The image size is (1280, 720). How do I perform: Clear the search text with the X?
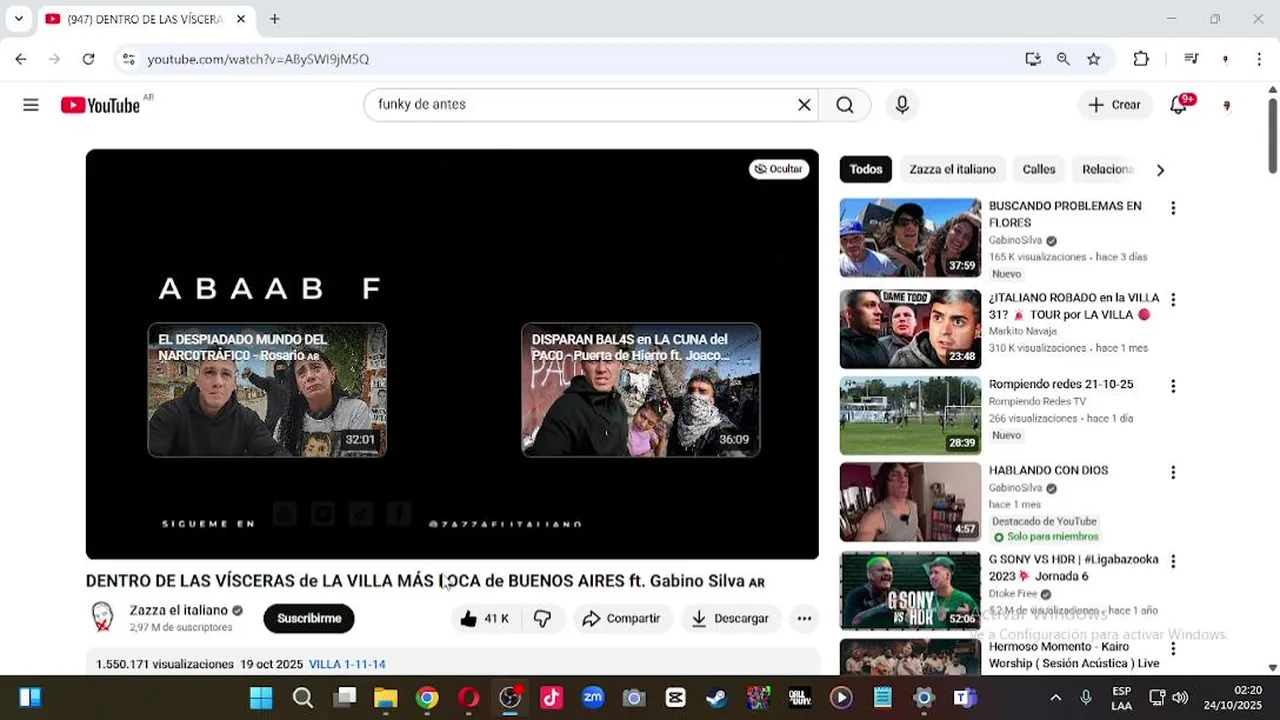pos(804,105)
